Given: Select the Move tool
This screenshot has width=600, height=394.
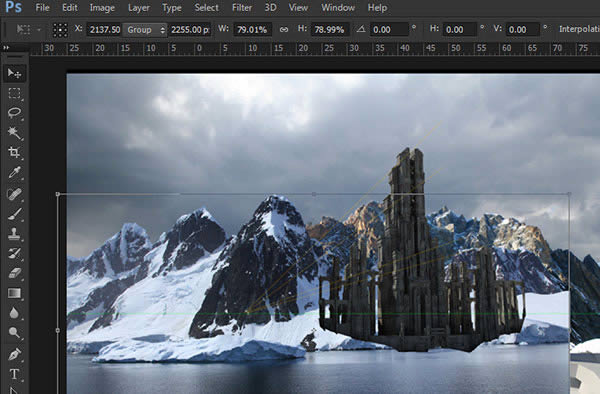Looking at the screenshot, I should pyautogui.click(x=15, y=73).
